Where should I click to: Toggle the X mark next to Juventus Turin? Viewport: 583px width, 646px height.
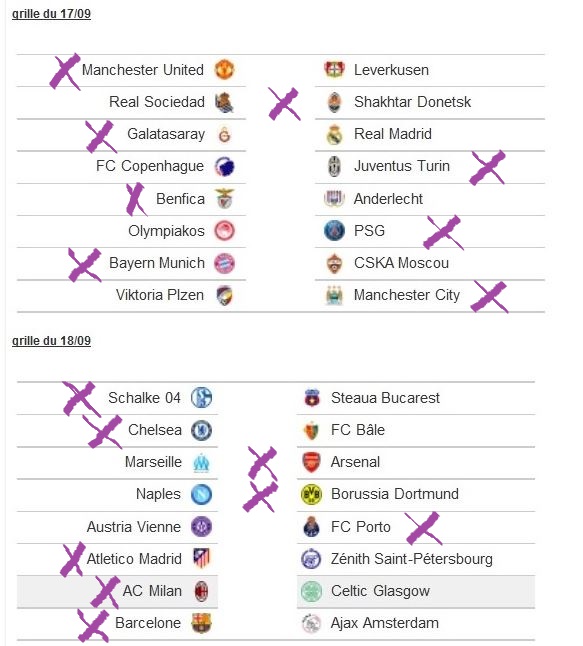(x=488, y=167)
